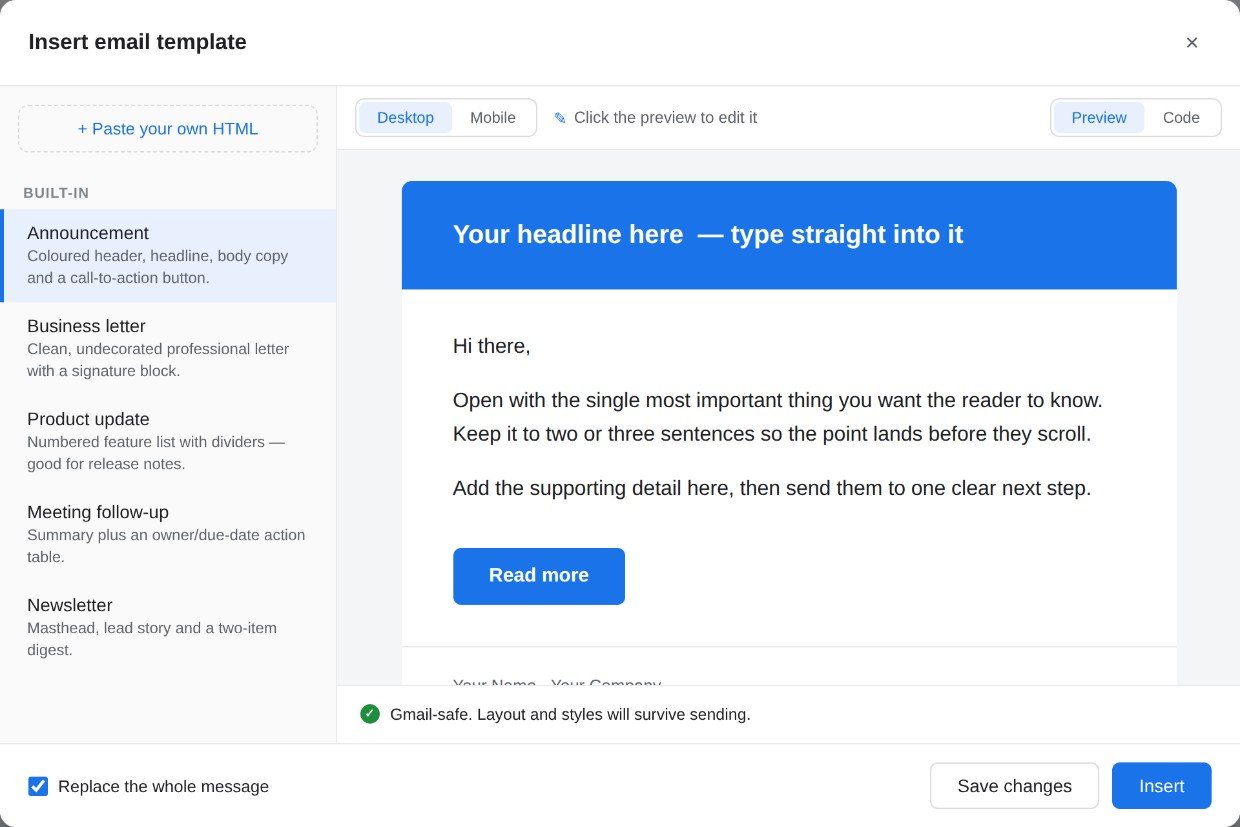1240x827 pixels.
Task: Choose the Product update template
Action: tap(168, 441)
